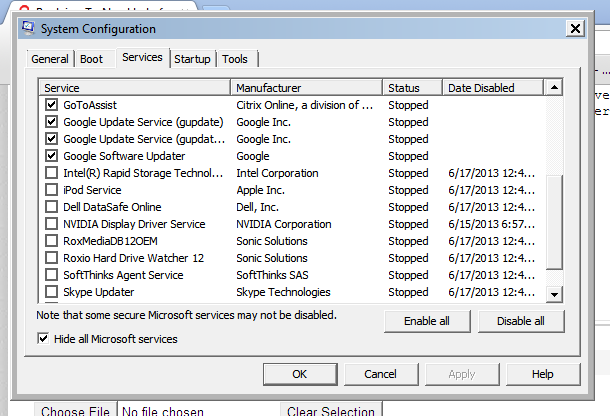610x416 pixels.
Task: Sort by Date Disabled column header
Action: click(x=493, y=88)
